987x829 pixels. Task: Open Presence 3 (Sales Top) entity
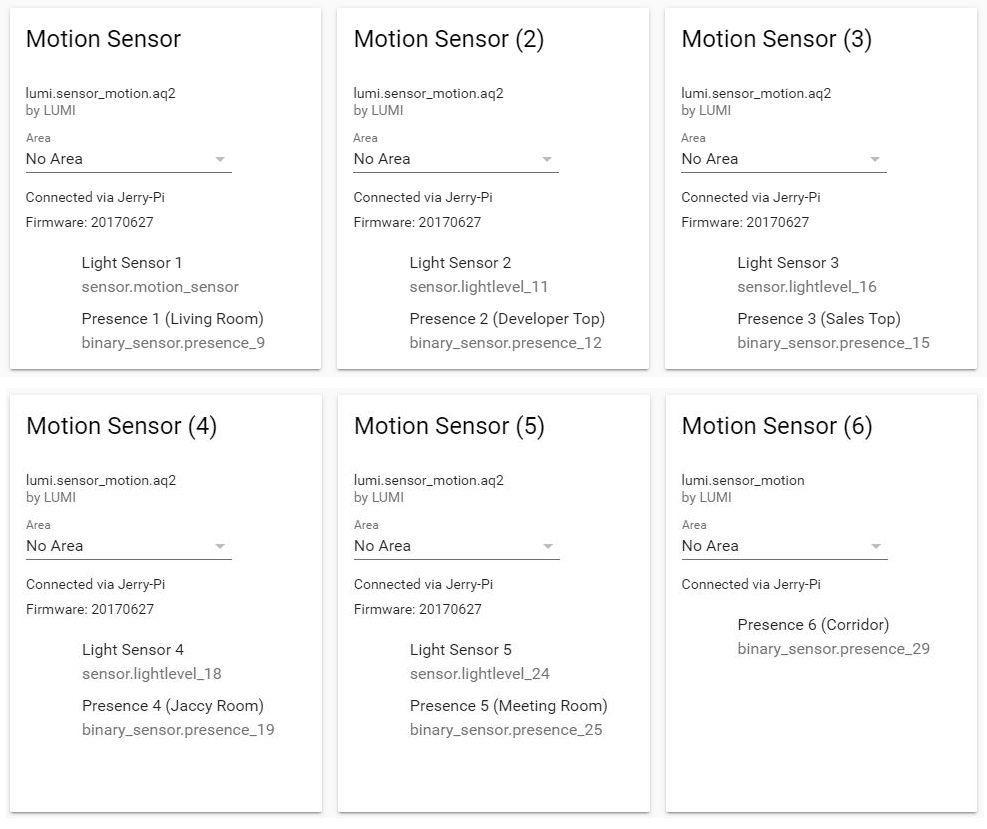coord(825,319)
